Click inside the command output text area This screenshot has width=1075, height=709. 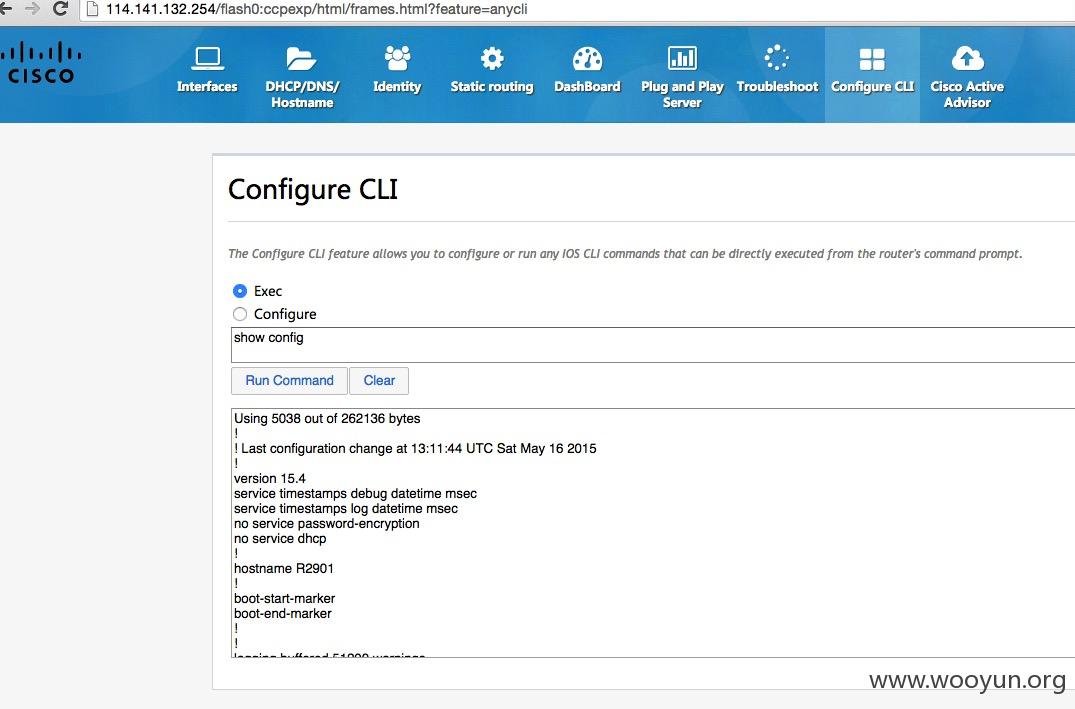point(653,533)
